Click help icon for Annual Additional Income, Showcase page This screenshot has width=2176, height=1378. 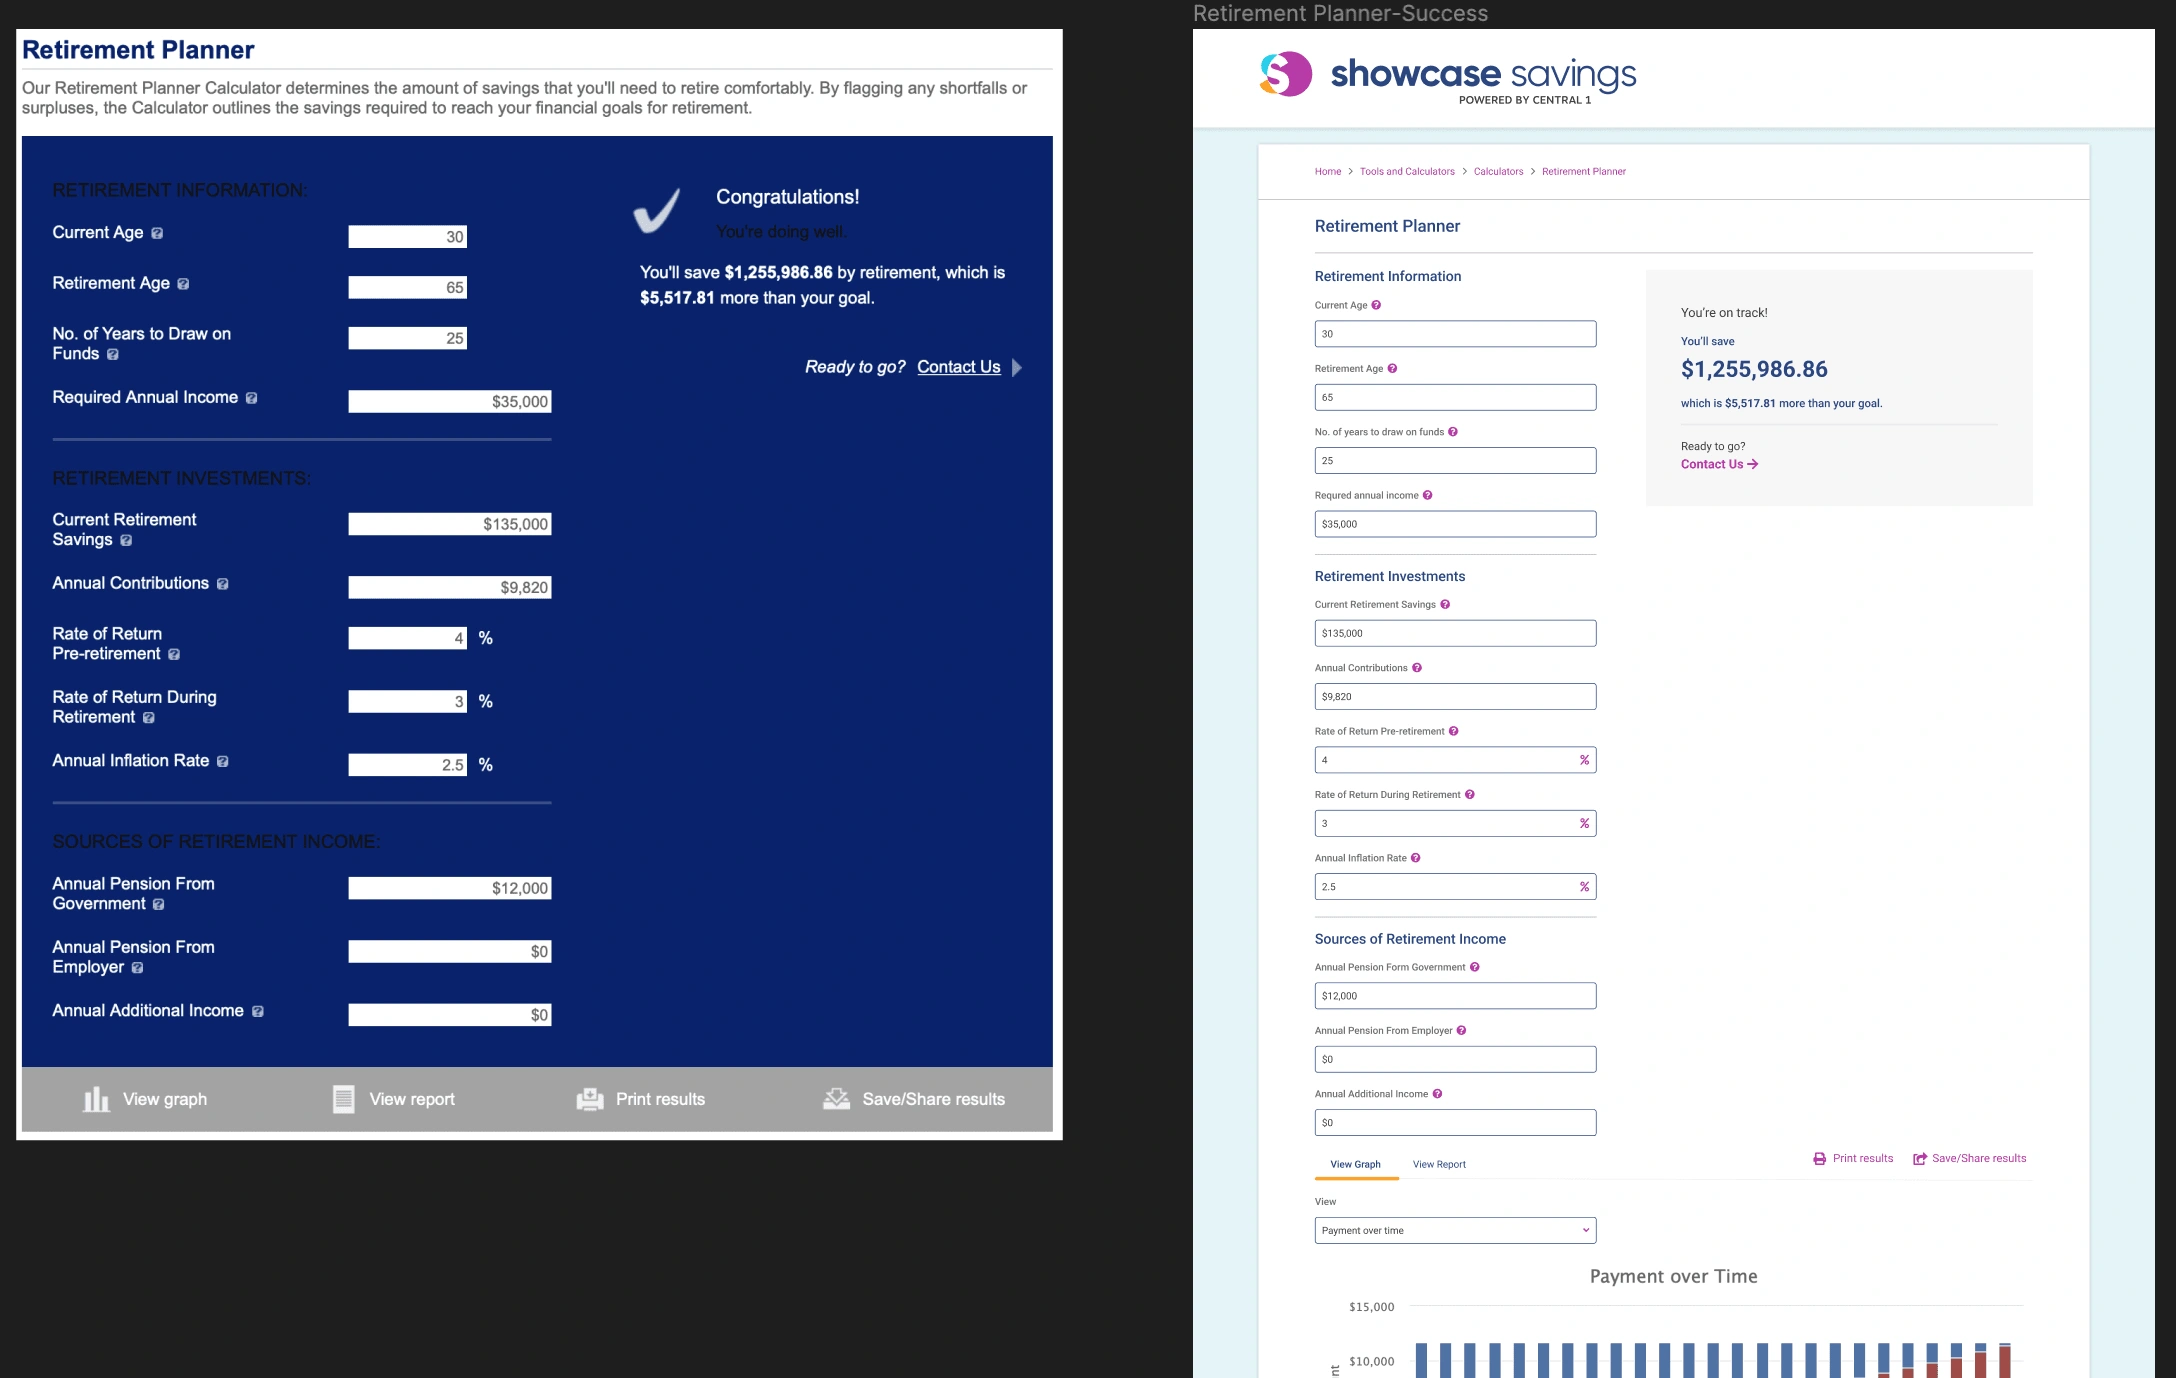1437,1094
